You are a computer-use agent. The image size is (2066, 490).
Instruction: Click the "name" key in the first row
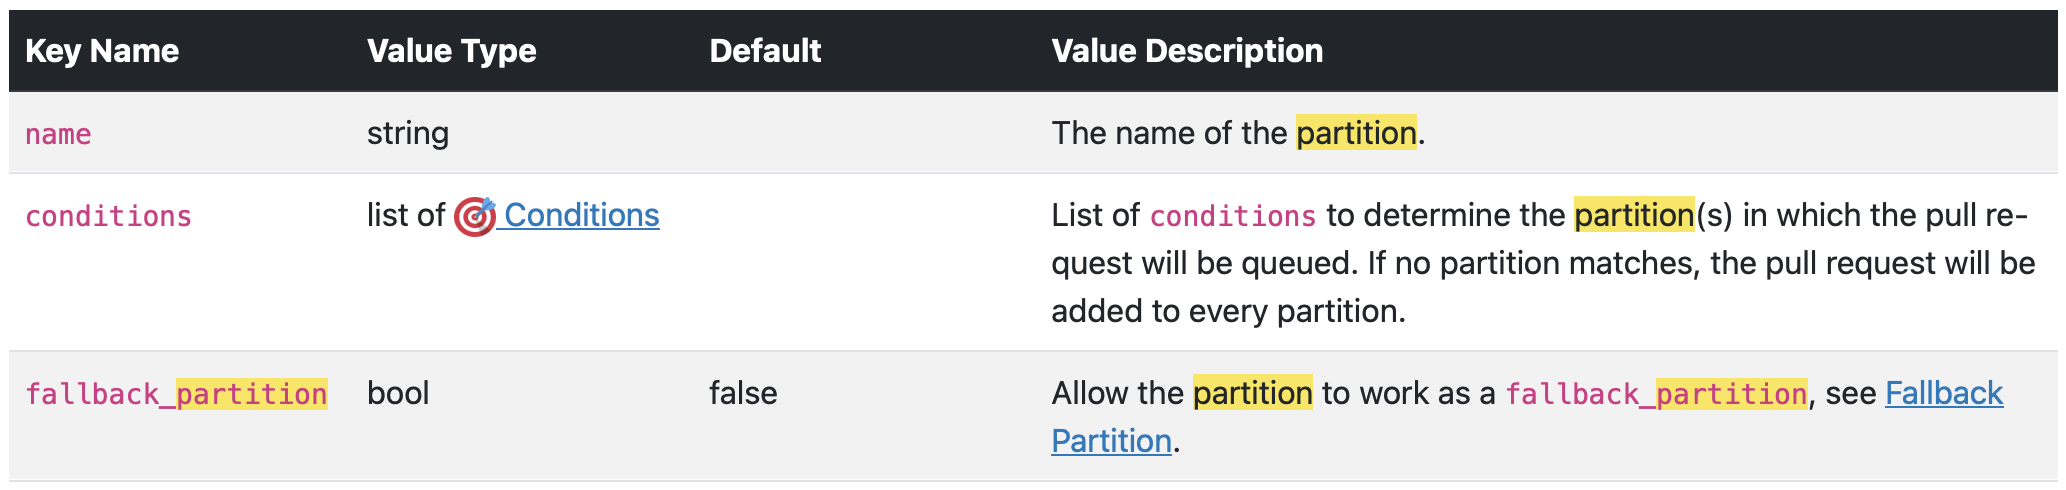[58, 134]
